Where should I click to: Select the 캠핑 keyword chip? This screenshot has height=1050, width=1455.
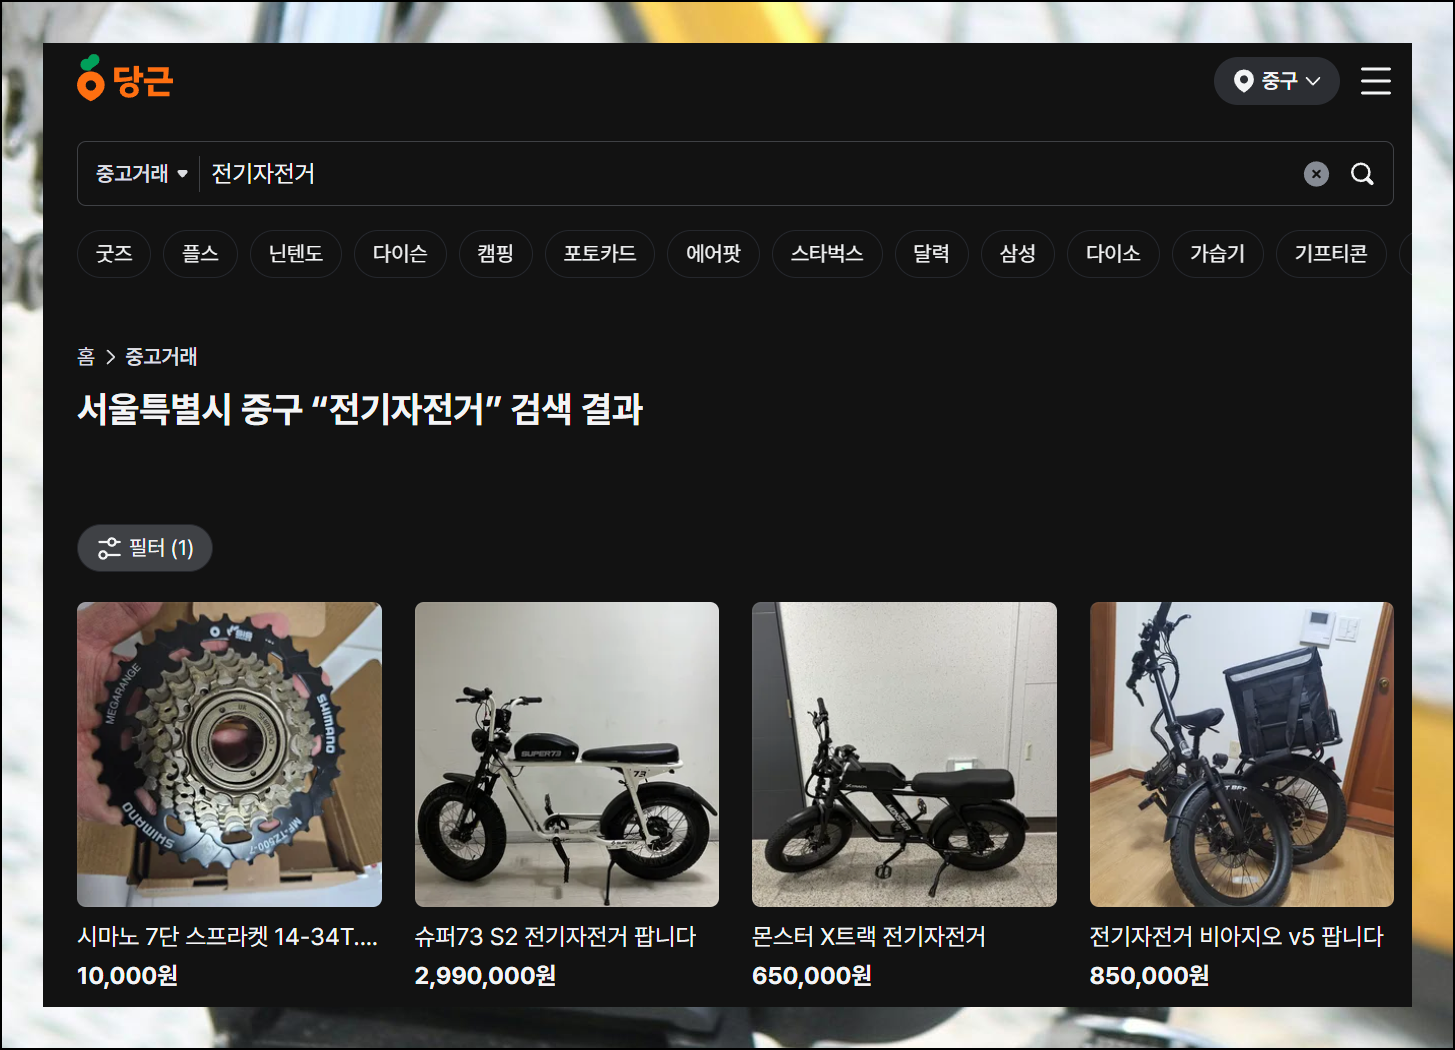[x=496, y=254]
